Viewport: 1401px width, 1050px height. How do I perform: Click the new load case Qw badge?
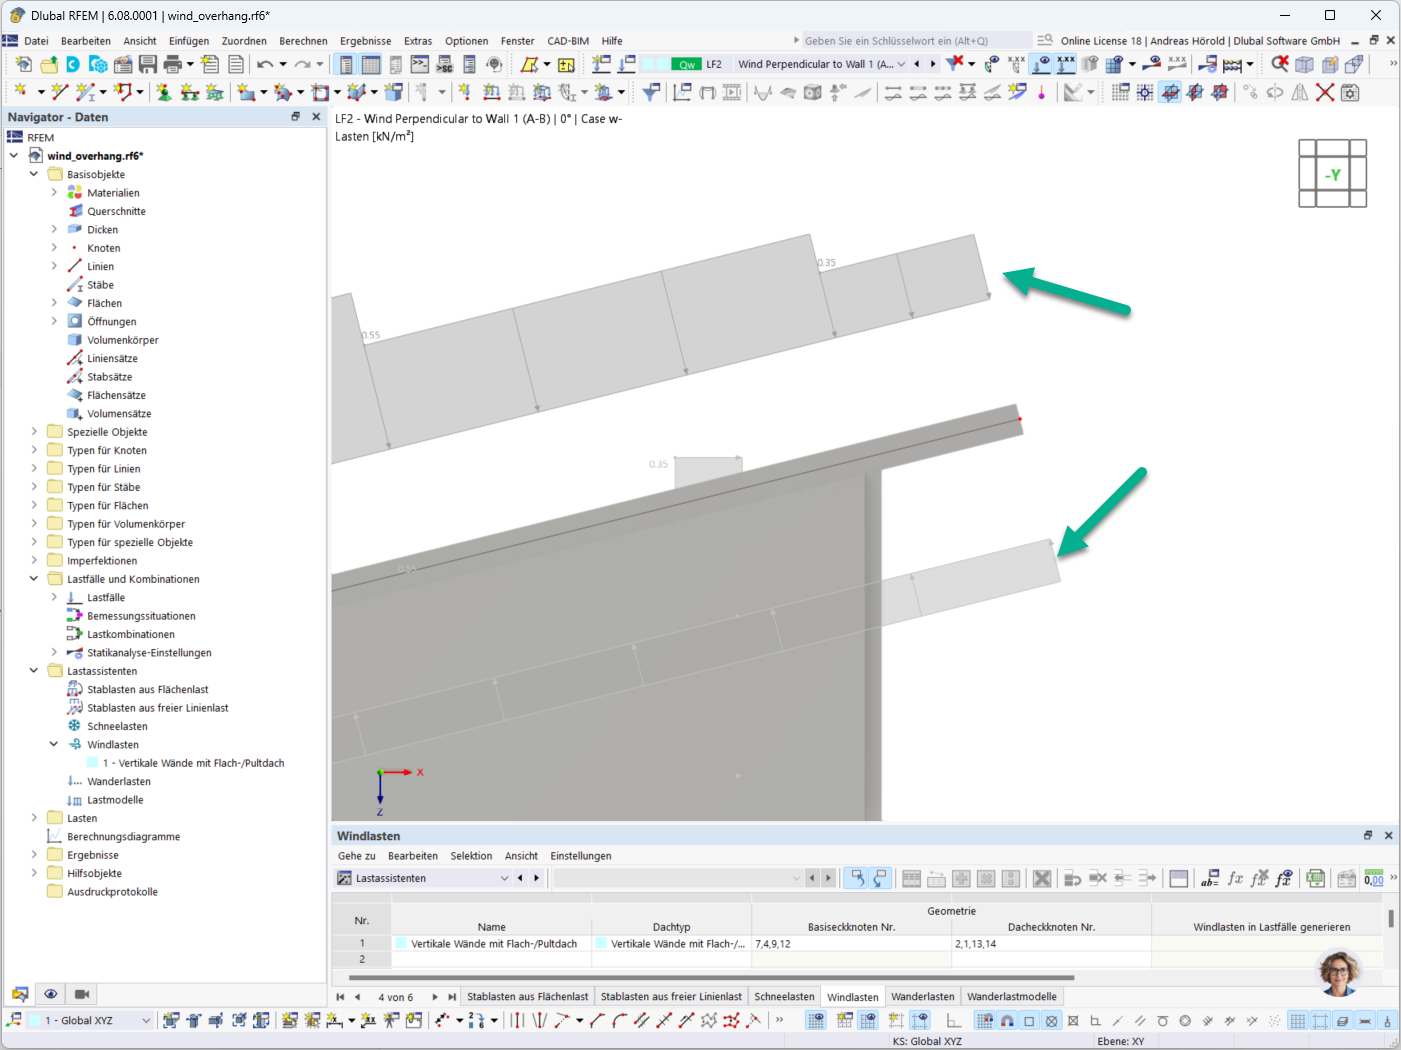pos(686,64)
